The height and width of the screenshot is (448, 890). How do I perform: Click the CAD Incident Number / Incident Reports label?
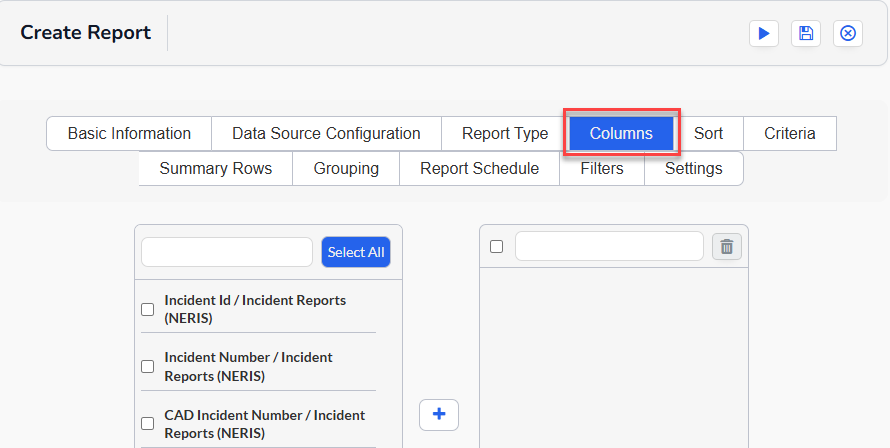[x=265, y=424]
